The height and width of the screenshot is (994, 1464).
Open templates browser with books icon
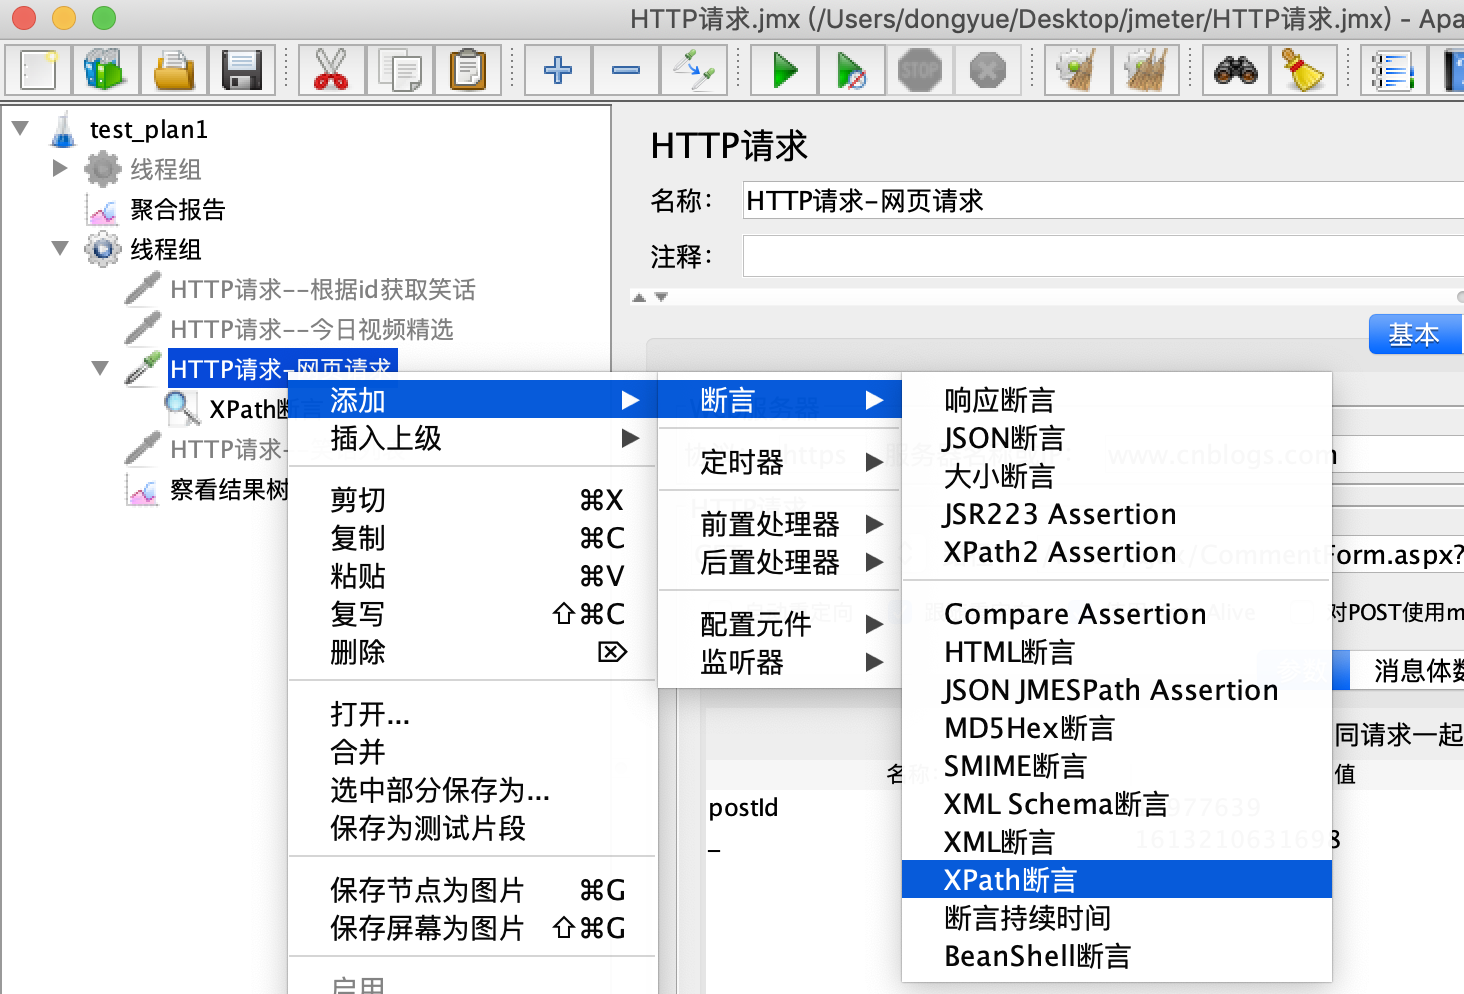(105, 70)
